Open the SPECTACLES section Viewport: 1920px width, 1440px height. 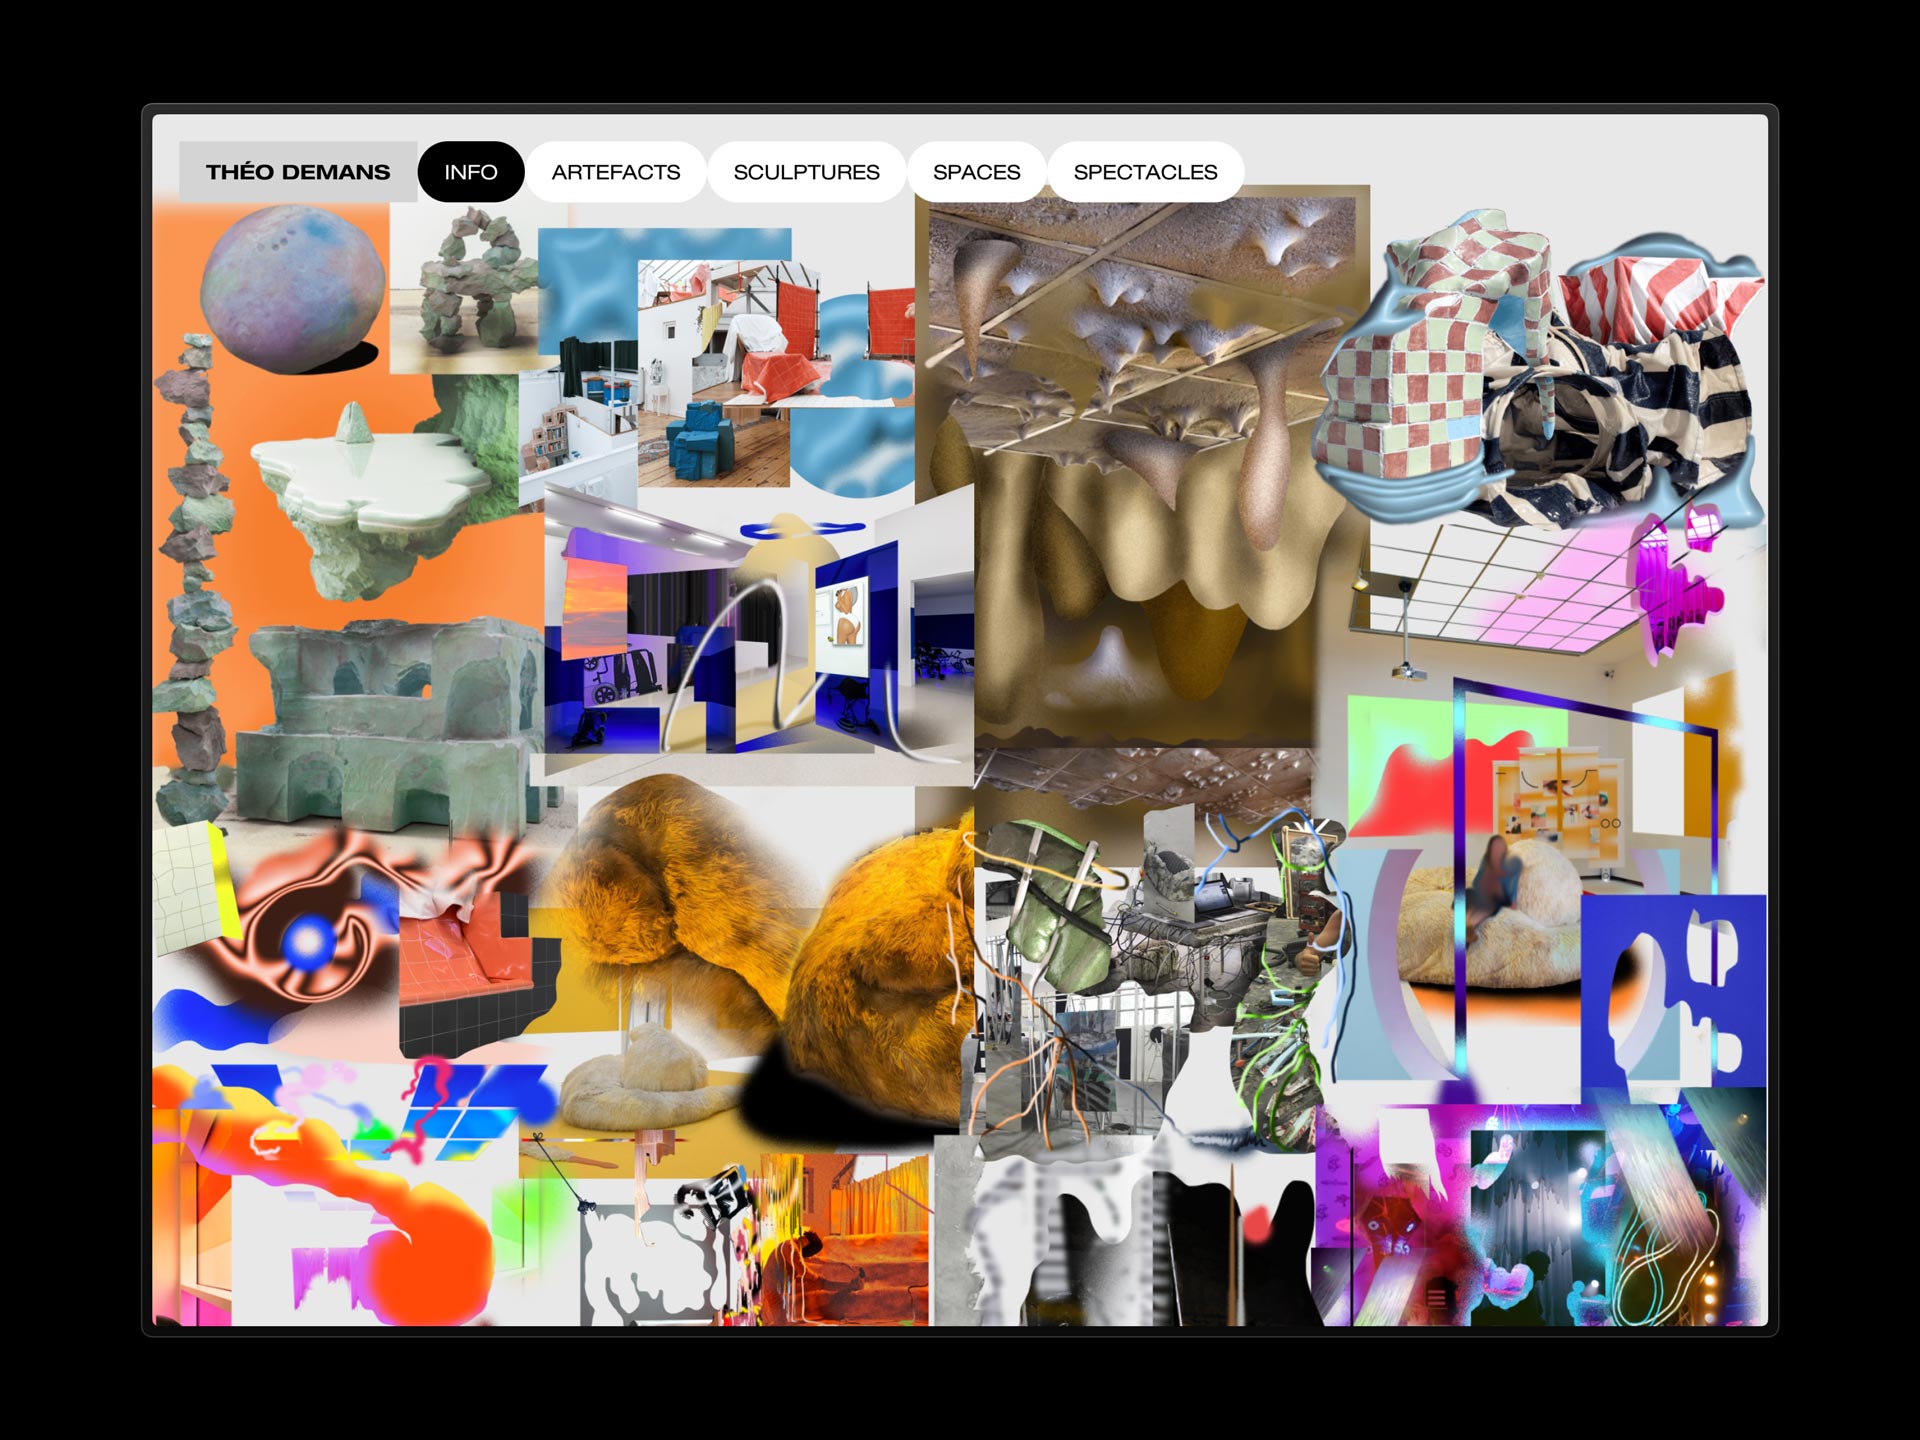coord(1145,172)
